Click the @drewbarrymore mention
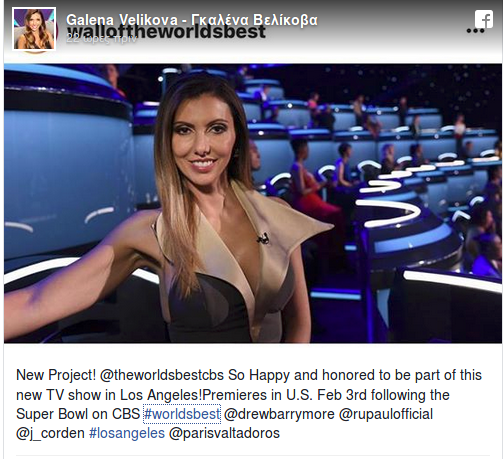Screen dimensions: 504x459 tap(279, 414)
